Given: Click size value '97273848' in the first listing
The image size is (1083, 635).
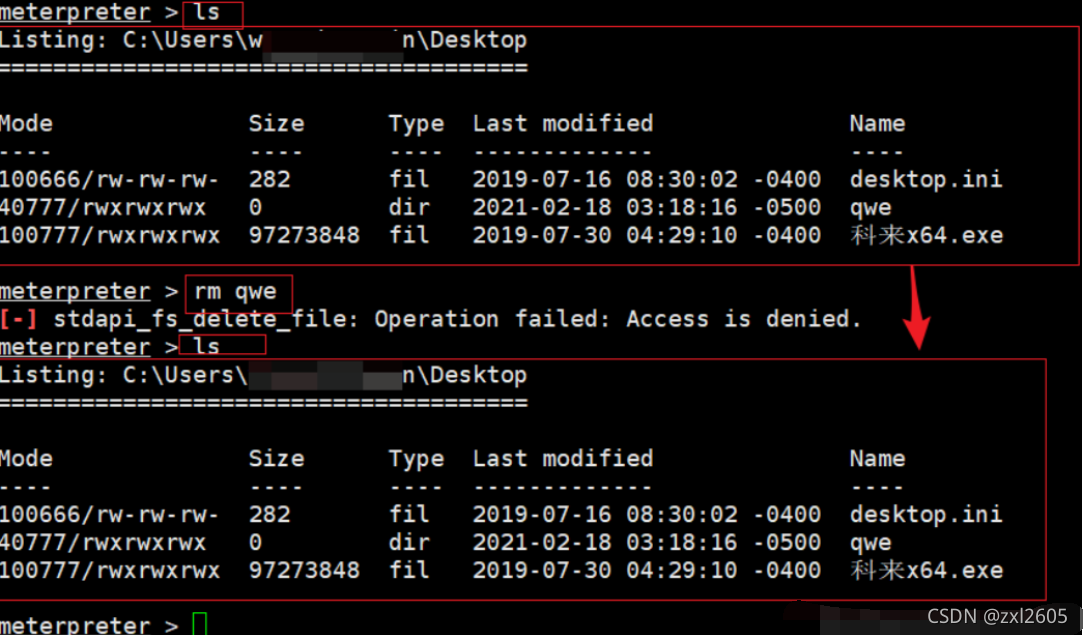Looking at the screenshot, I should click(x=304, y=236).
